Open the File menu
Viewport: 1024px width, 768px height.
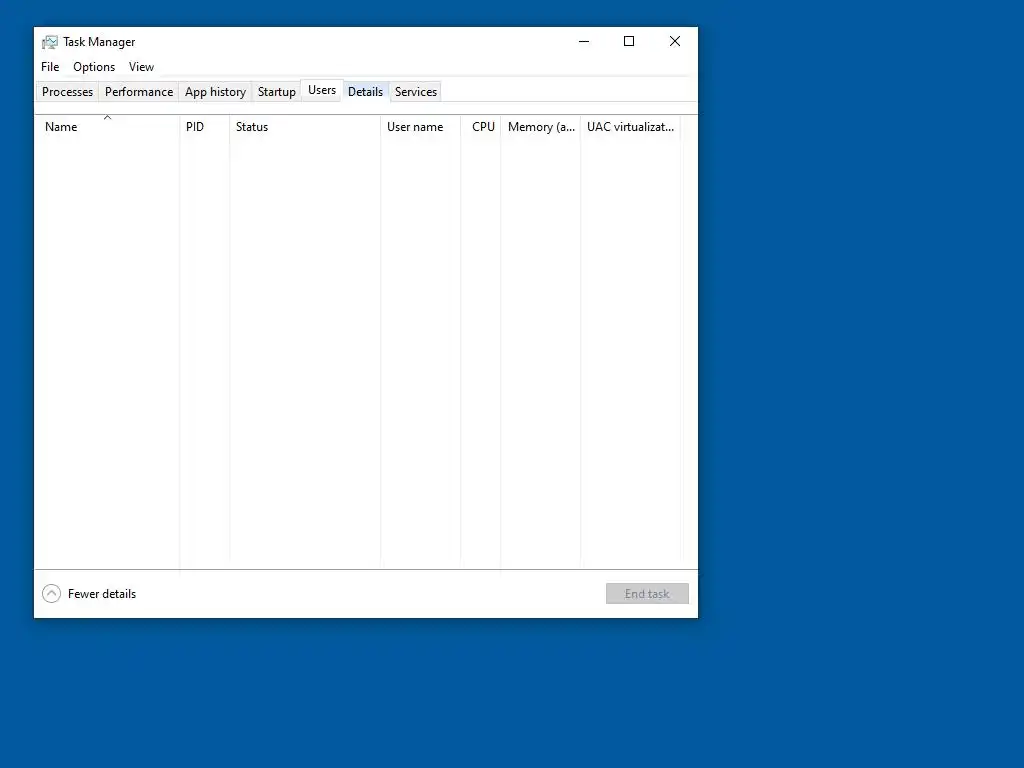(x=50, y=67)
